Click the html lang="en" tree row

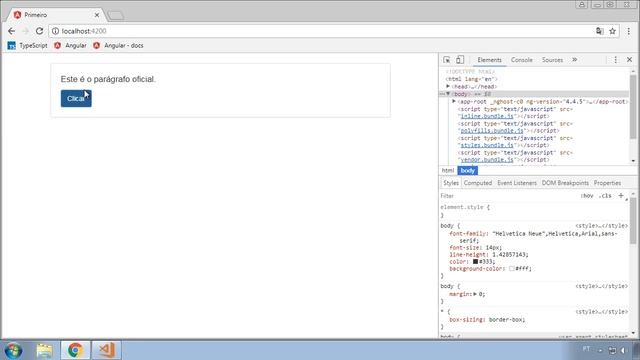click(x=471, y=79)
